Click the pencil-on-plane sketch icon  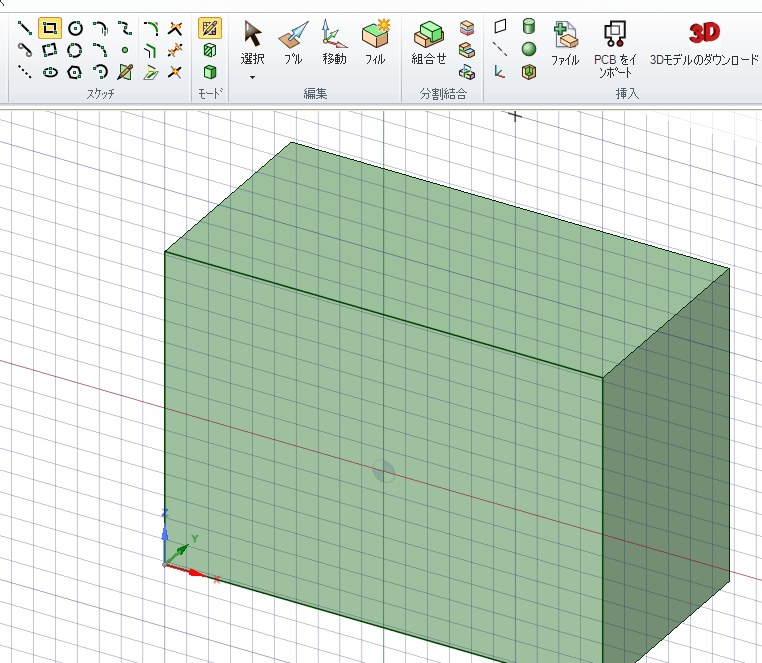(x=125, y=72)
